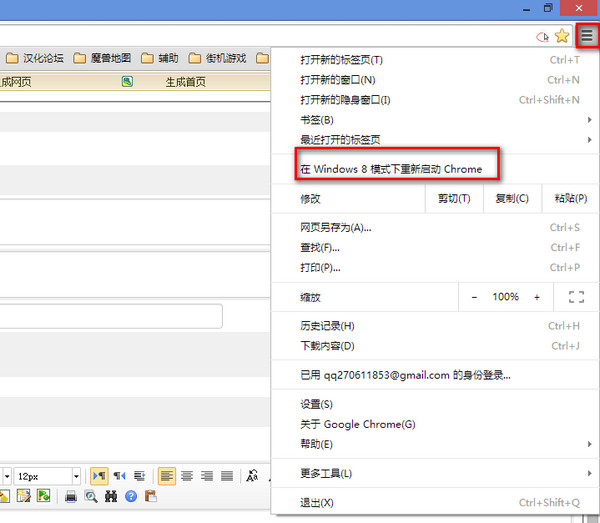Click the binoculars find icon in editor

(x=111, y=497)
